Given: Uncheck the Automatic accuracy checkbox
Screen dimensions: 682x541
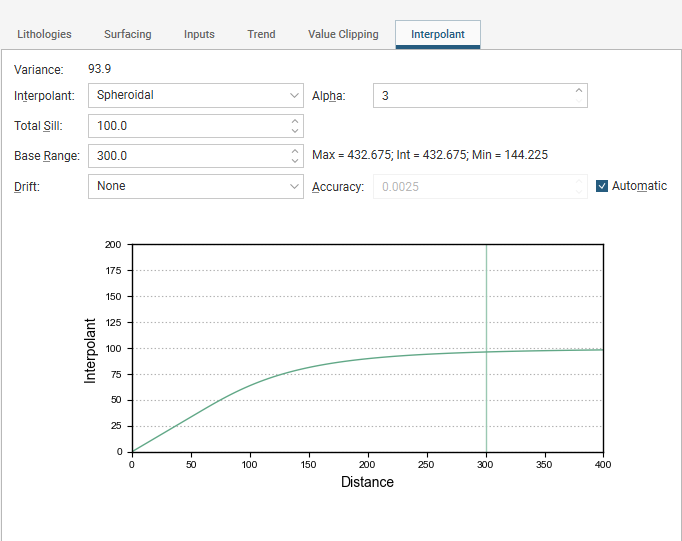Looking at the screenshot, I should 602,186.
